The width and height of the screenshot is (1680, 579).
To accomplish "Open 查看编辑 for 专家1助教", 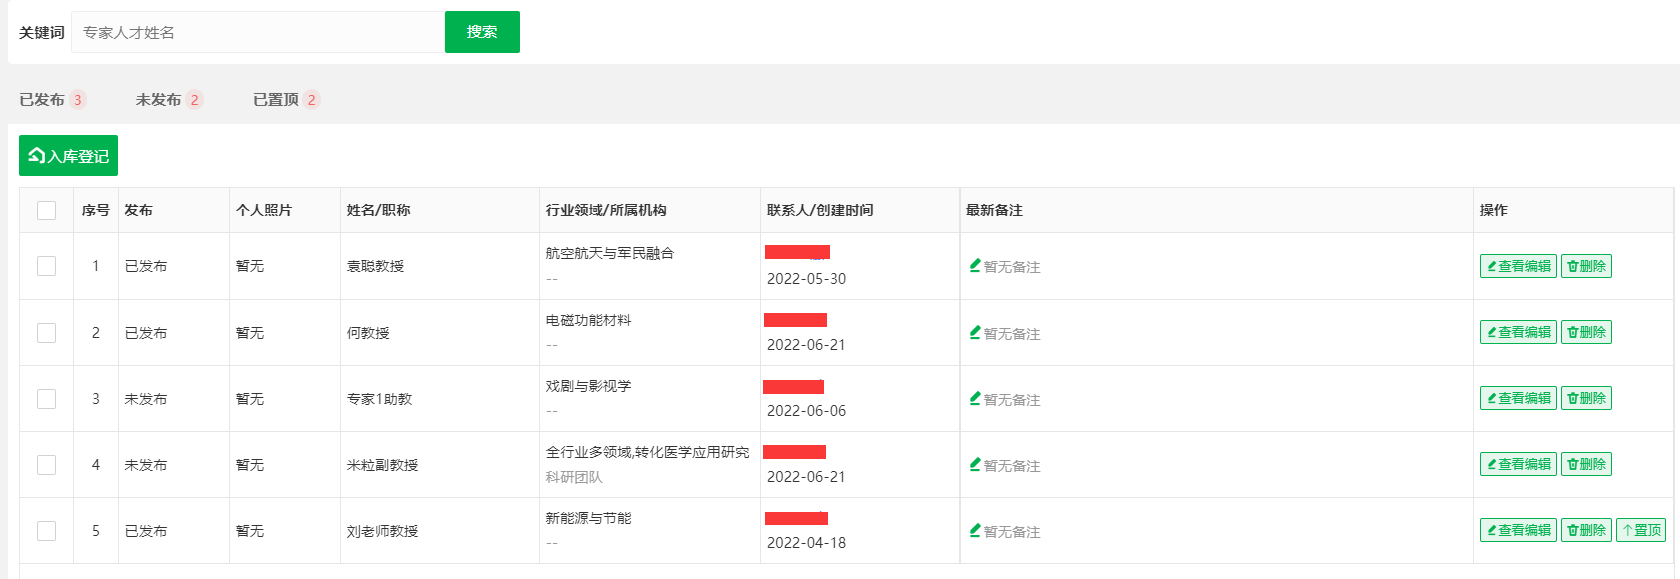I will [1518, 398].
